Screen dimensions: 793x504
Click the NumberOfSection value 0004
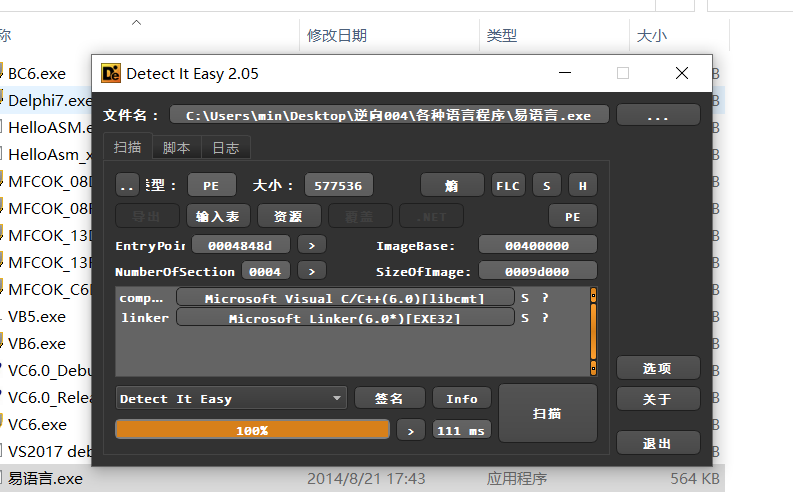[266, 271]
